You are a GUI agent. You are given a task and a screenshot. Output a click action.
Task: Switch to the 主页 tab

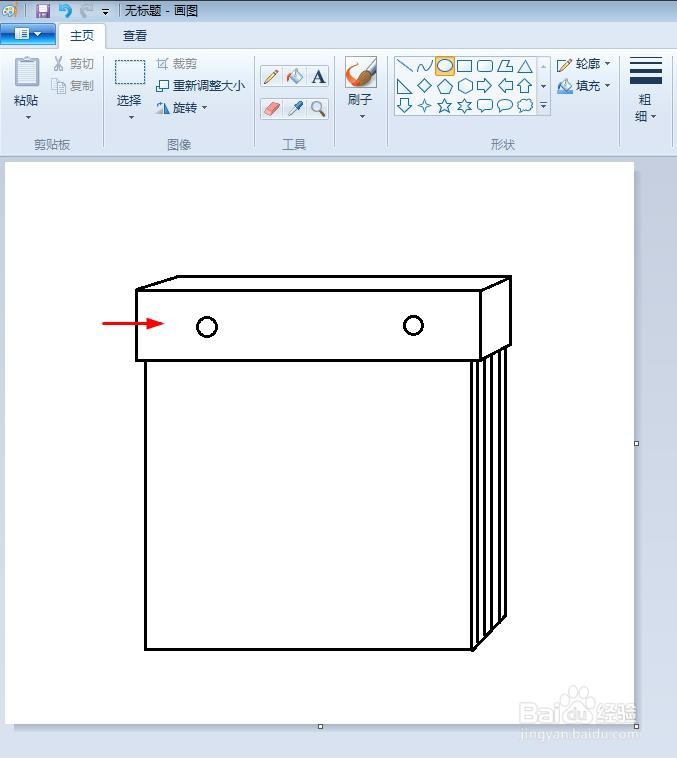tap(82, 35)
